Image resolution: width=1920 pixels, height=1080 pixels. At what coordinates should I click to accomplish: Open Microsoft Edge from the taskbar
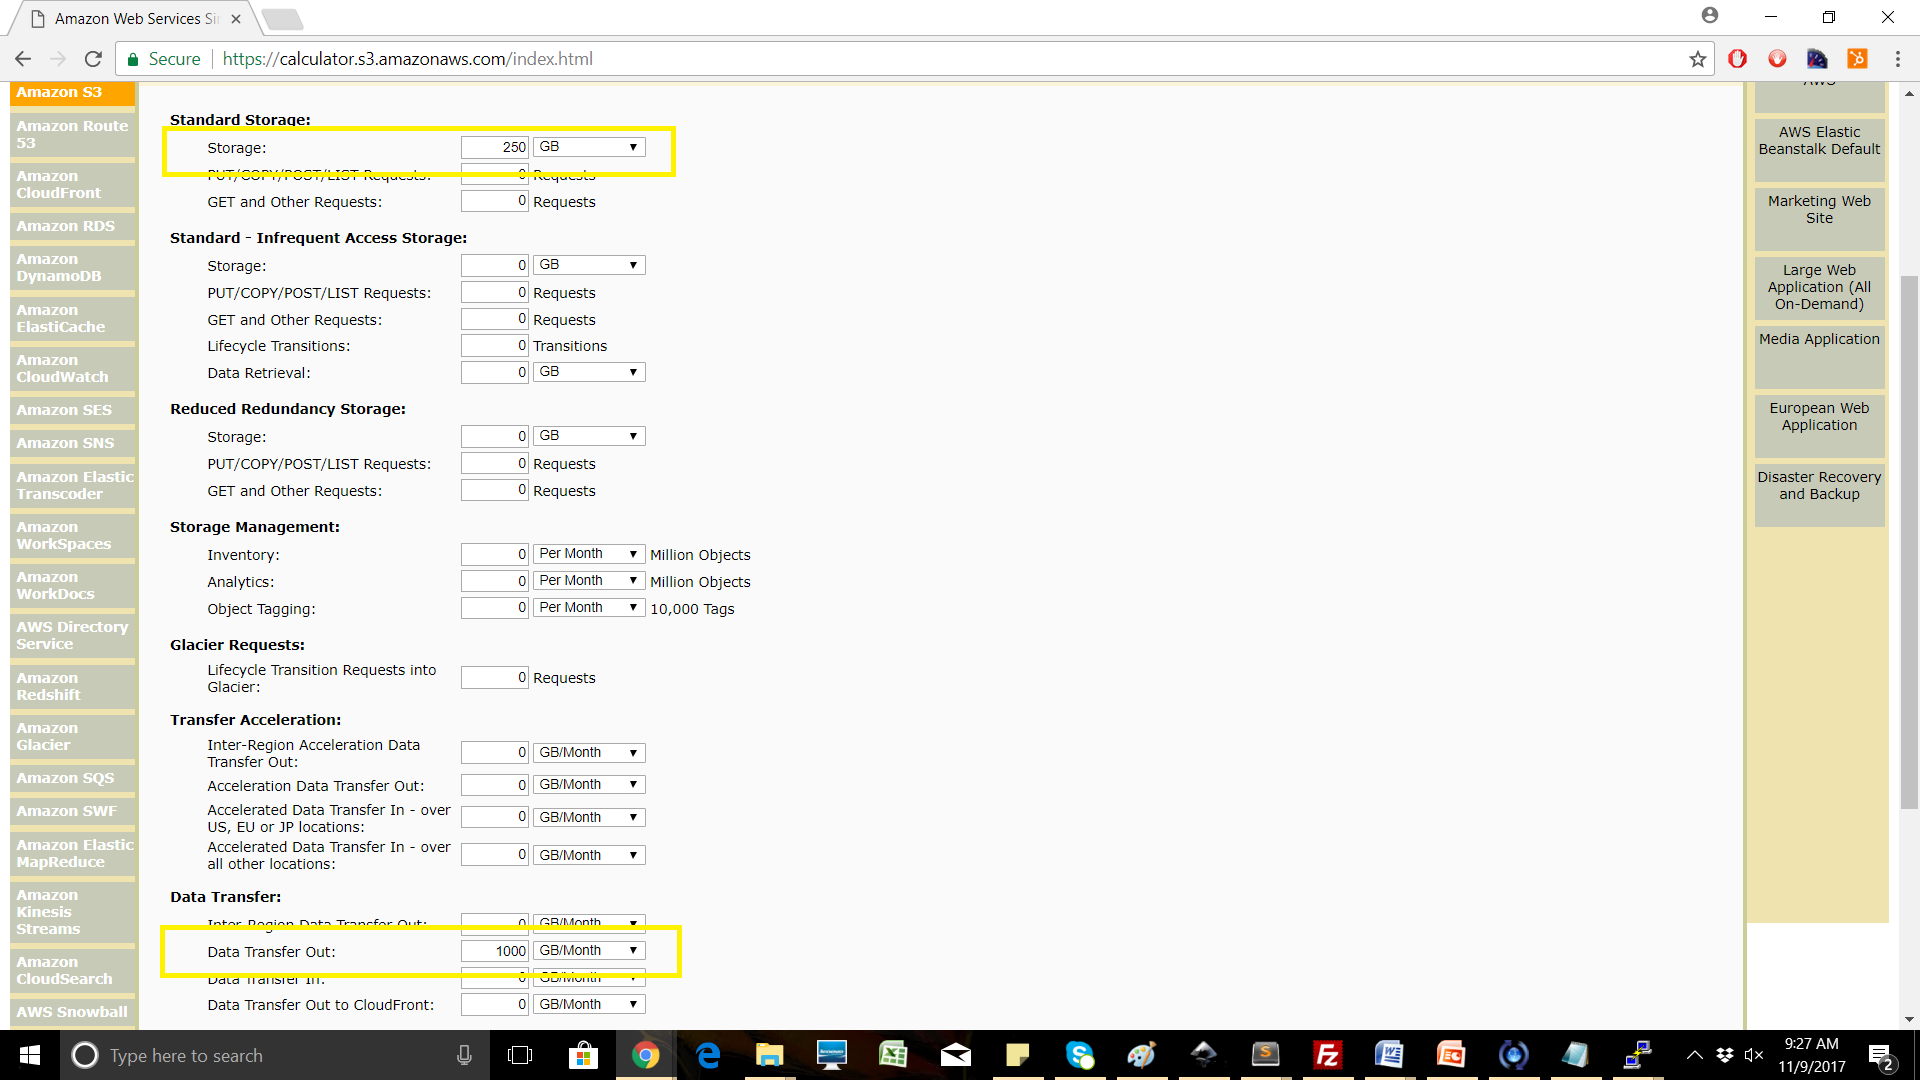point(708,1055)
